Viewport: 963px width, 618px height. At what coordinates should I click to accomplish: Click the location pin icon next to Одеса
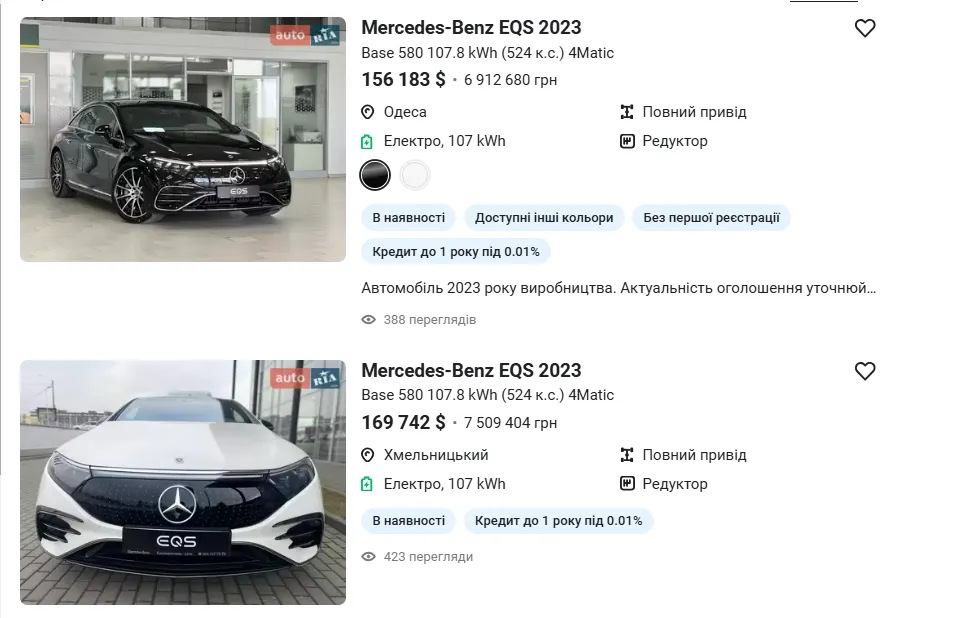click(368, 112)
